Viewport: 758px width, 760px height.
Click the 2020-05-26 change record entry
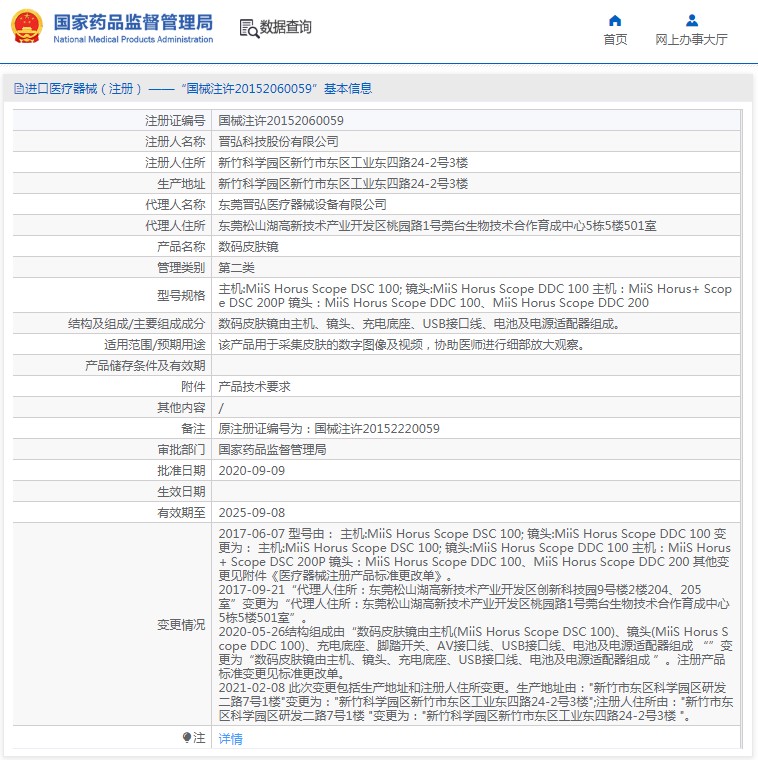(x=475, y=652)
